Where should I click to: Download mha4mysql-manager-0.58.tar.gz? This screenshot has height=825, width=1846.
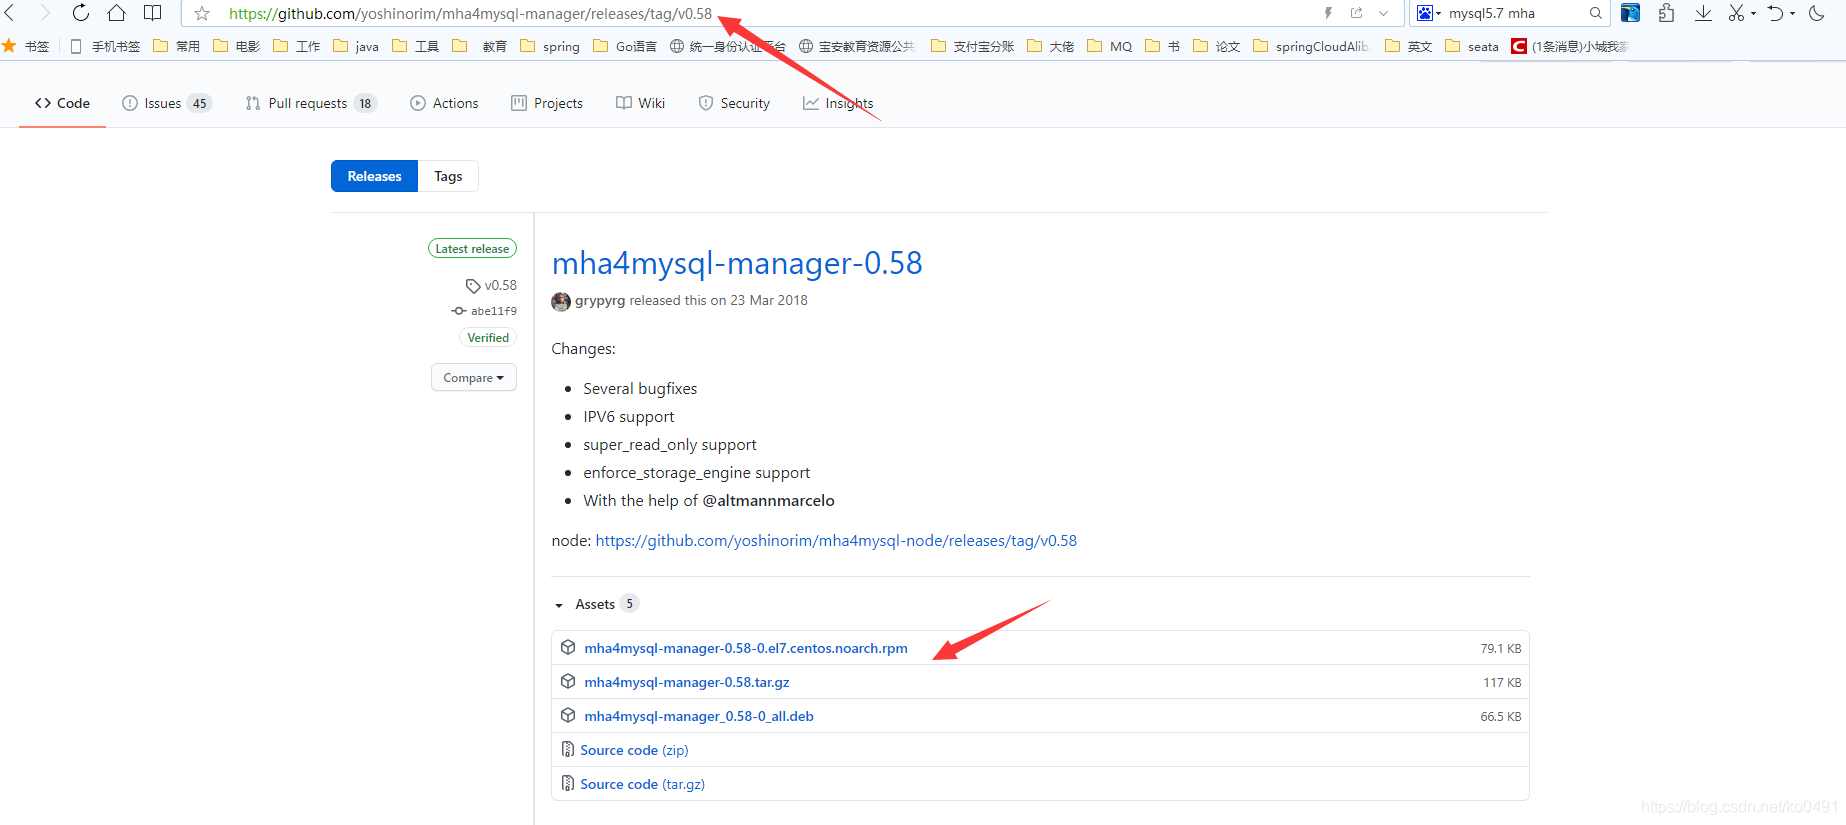click(687, 682)
